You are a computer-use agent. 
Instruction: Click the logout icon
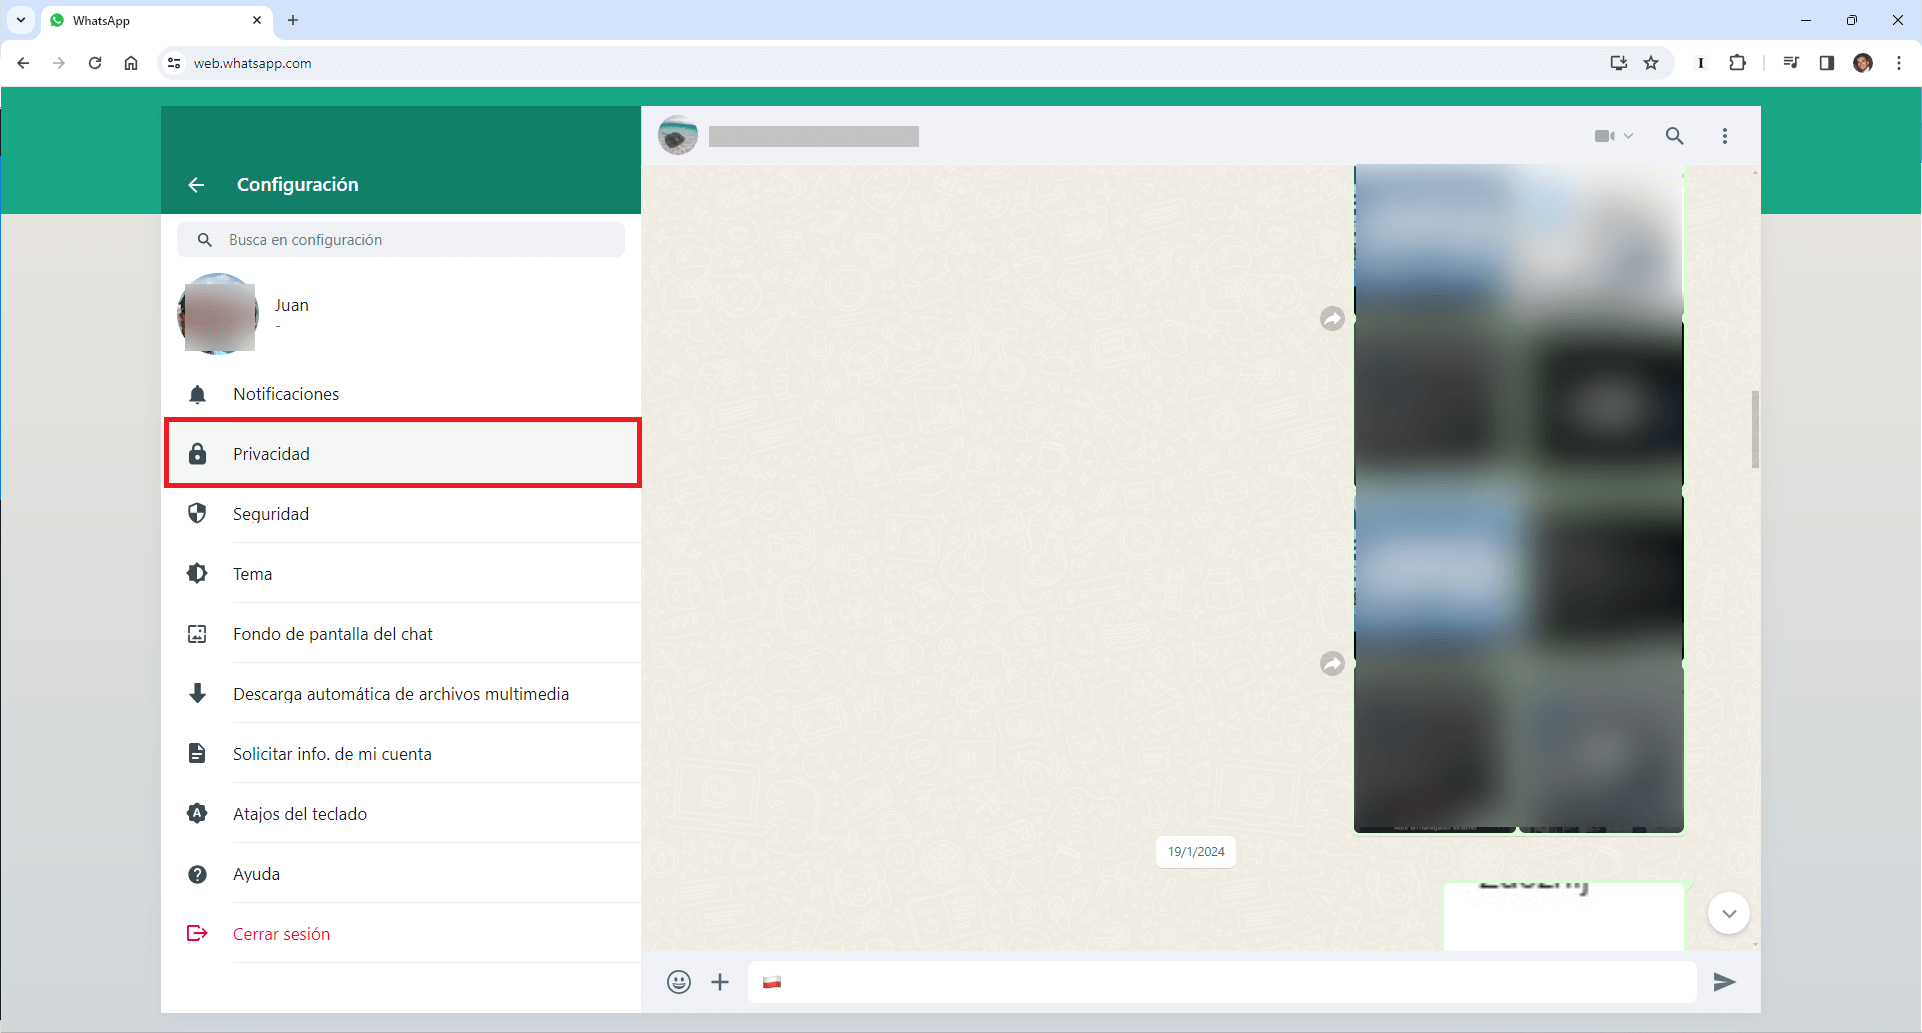click(198, 933)
